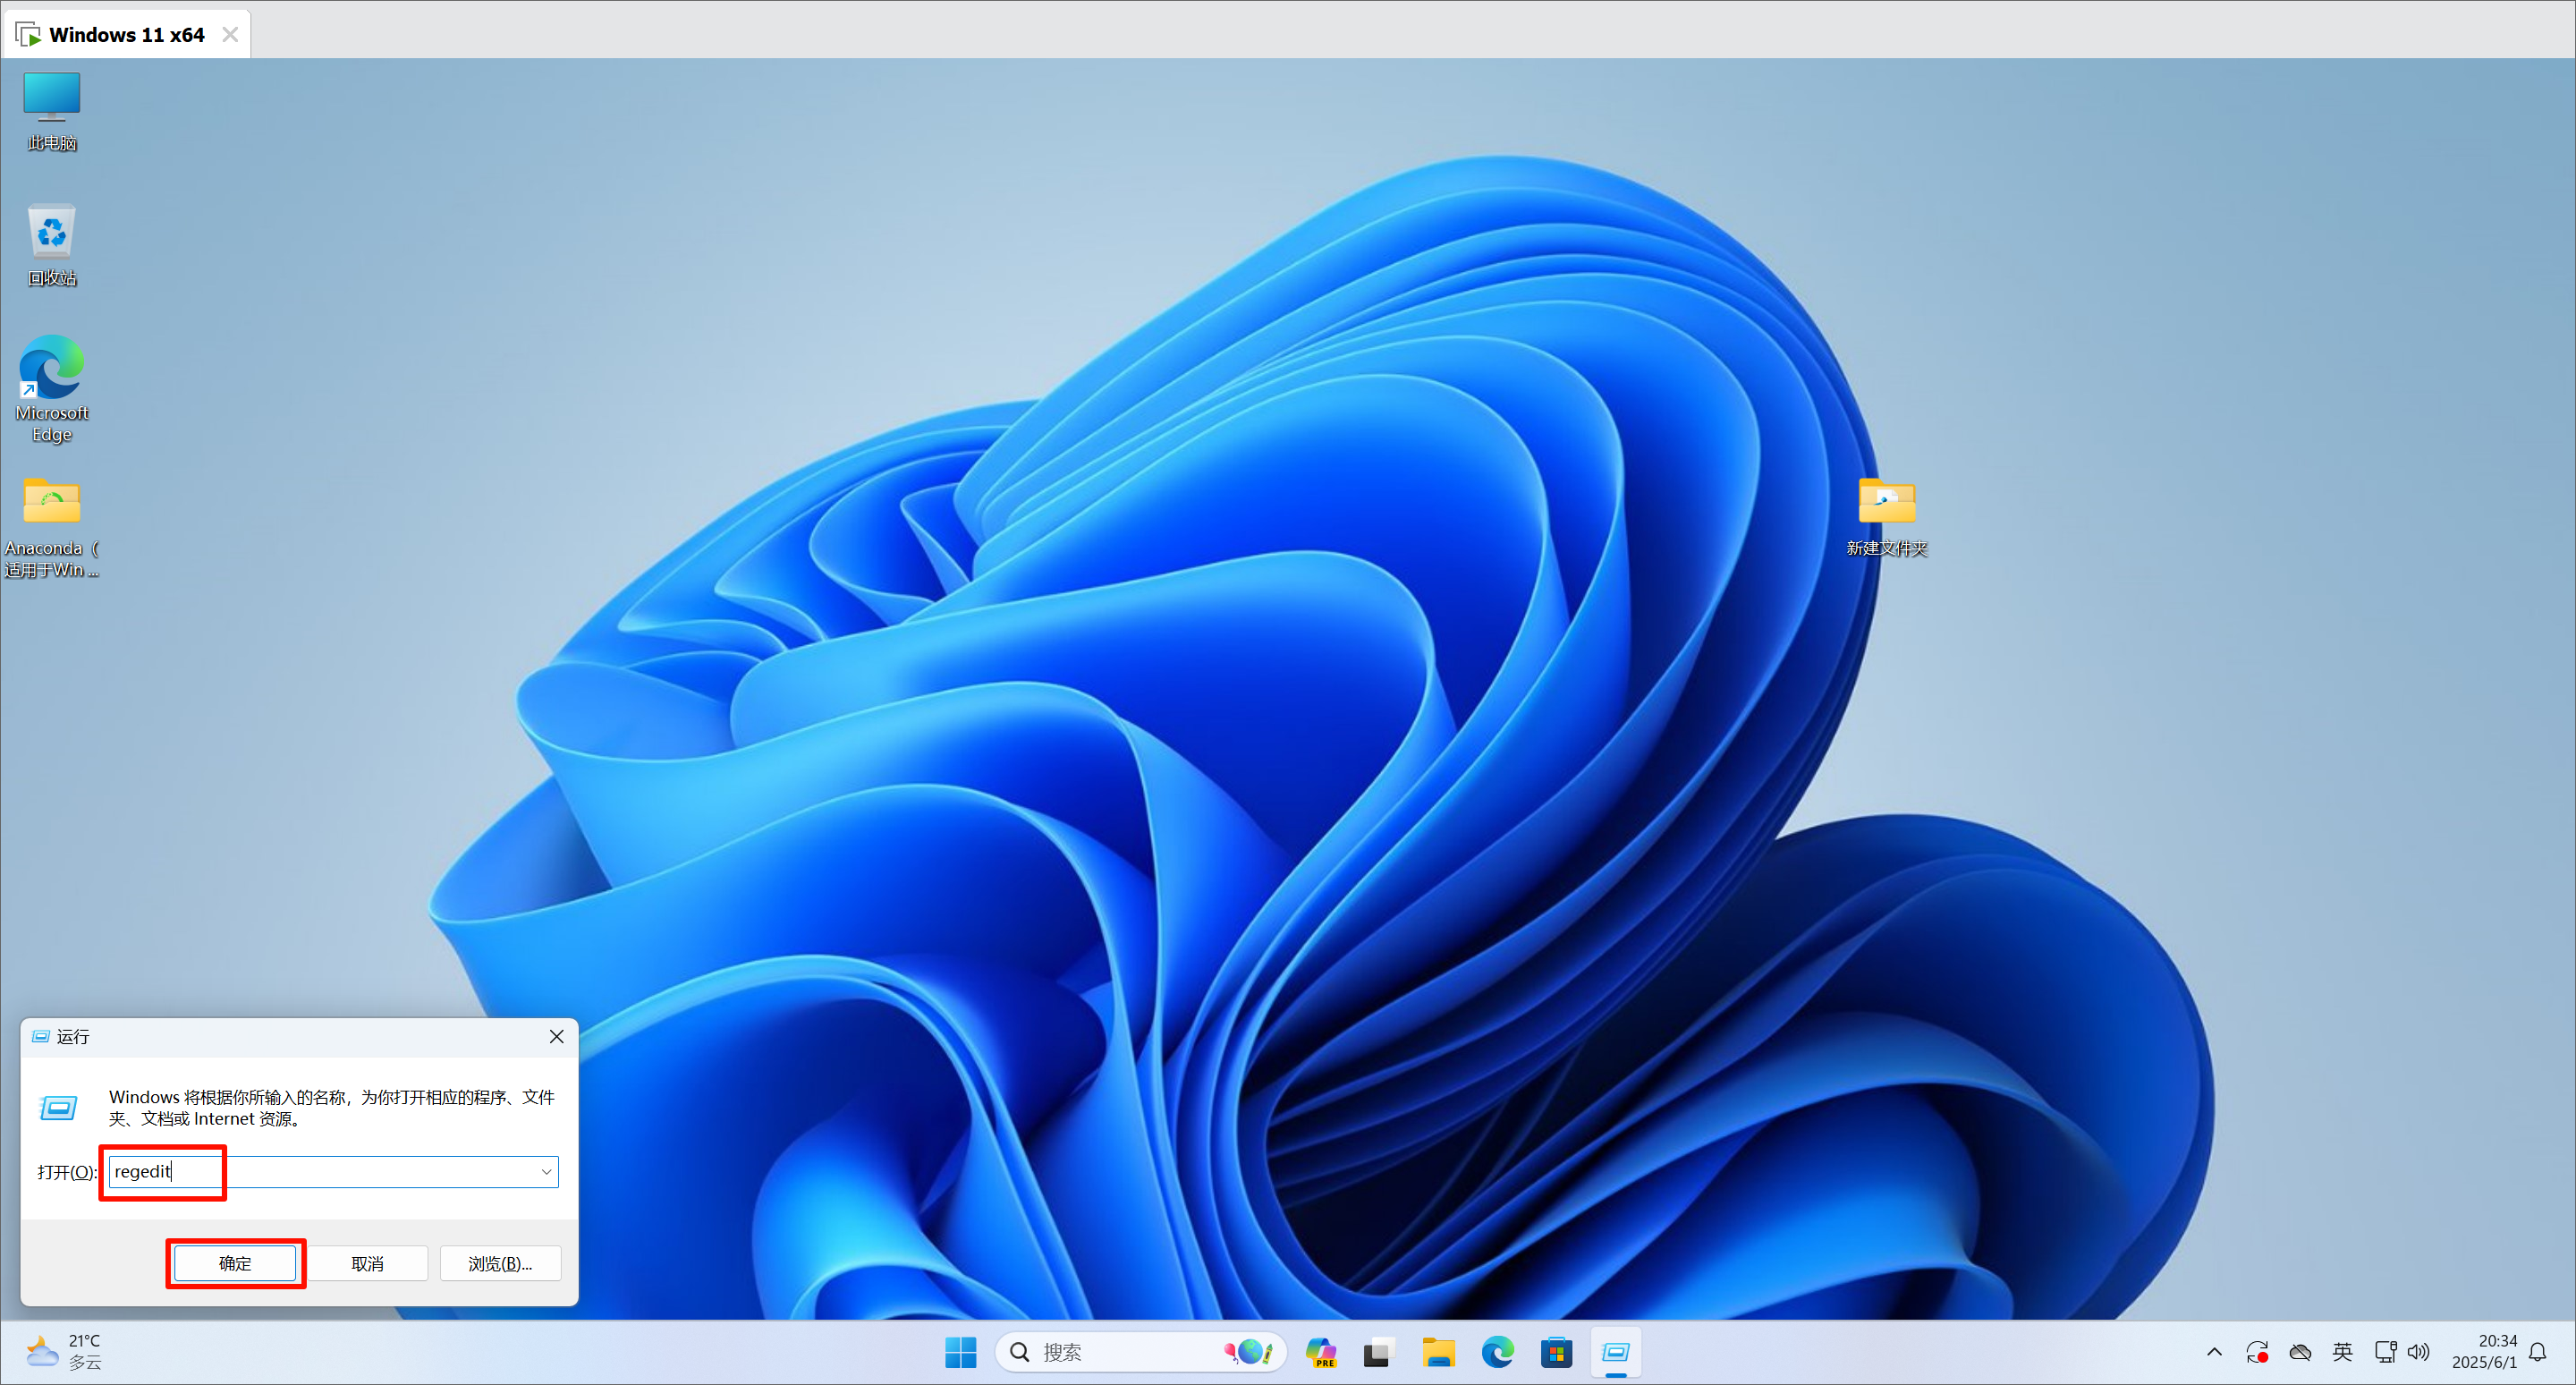Click the 浏览(B)... browse button
2576x1385 pixels.
click(500, 1263)
